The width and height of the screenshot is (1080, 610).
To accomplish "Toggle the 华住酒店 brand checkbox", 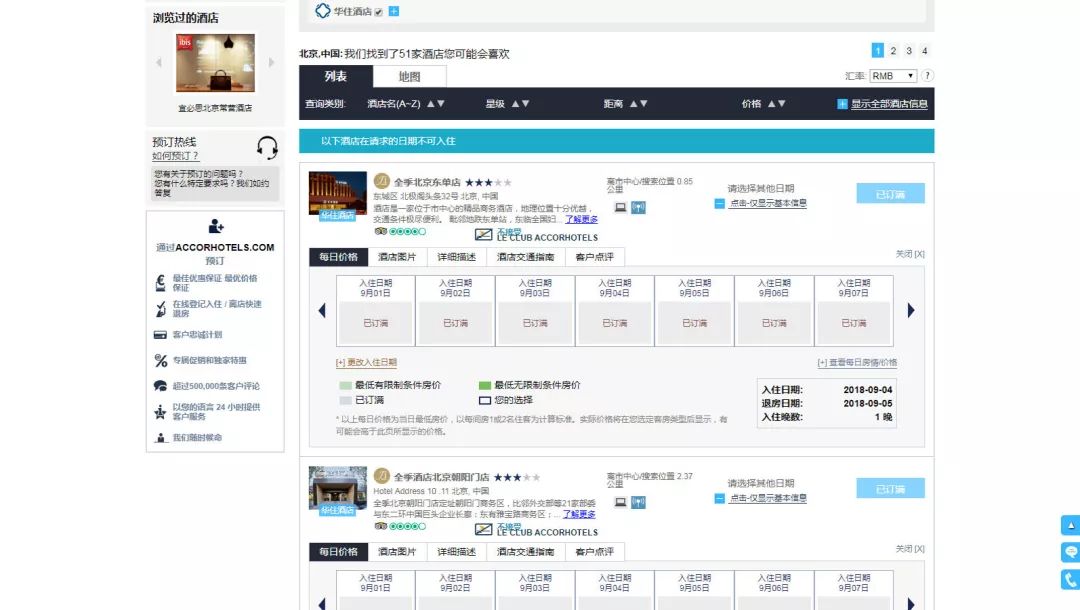I will pyautogui.click(x=378, y=12).
